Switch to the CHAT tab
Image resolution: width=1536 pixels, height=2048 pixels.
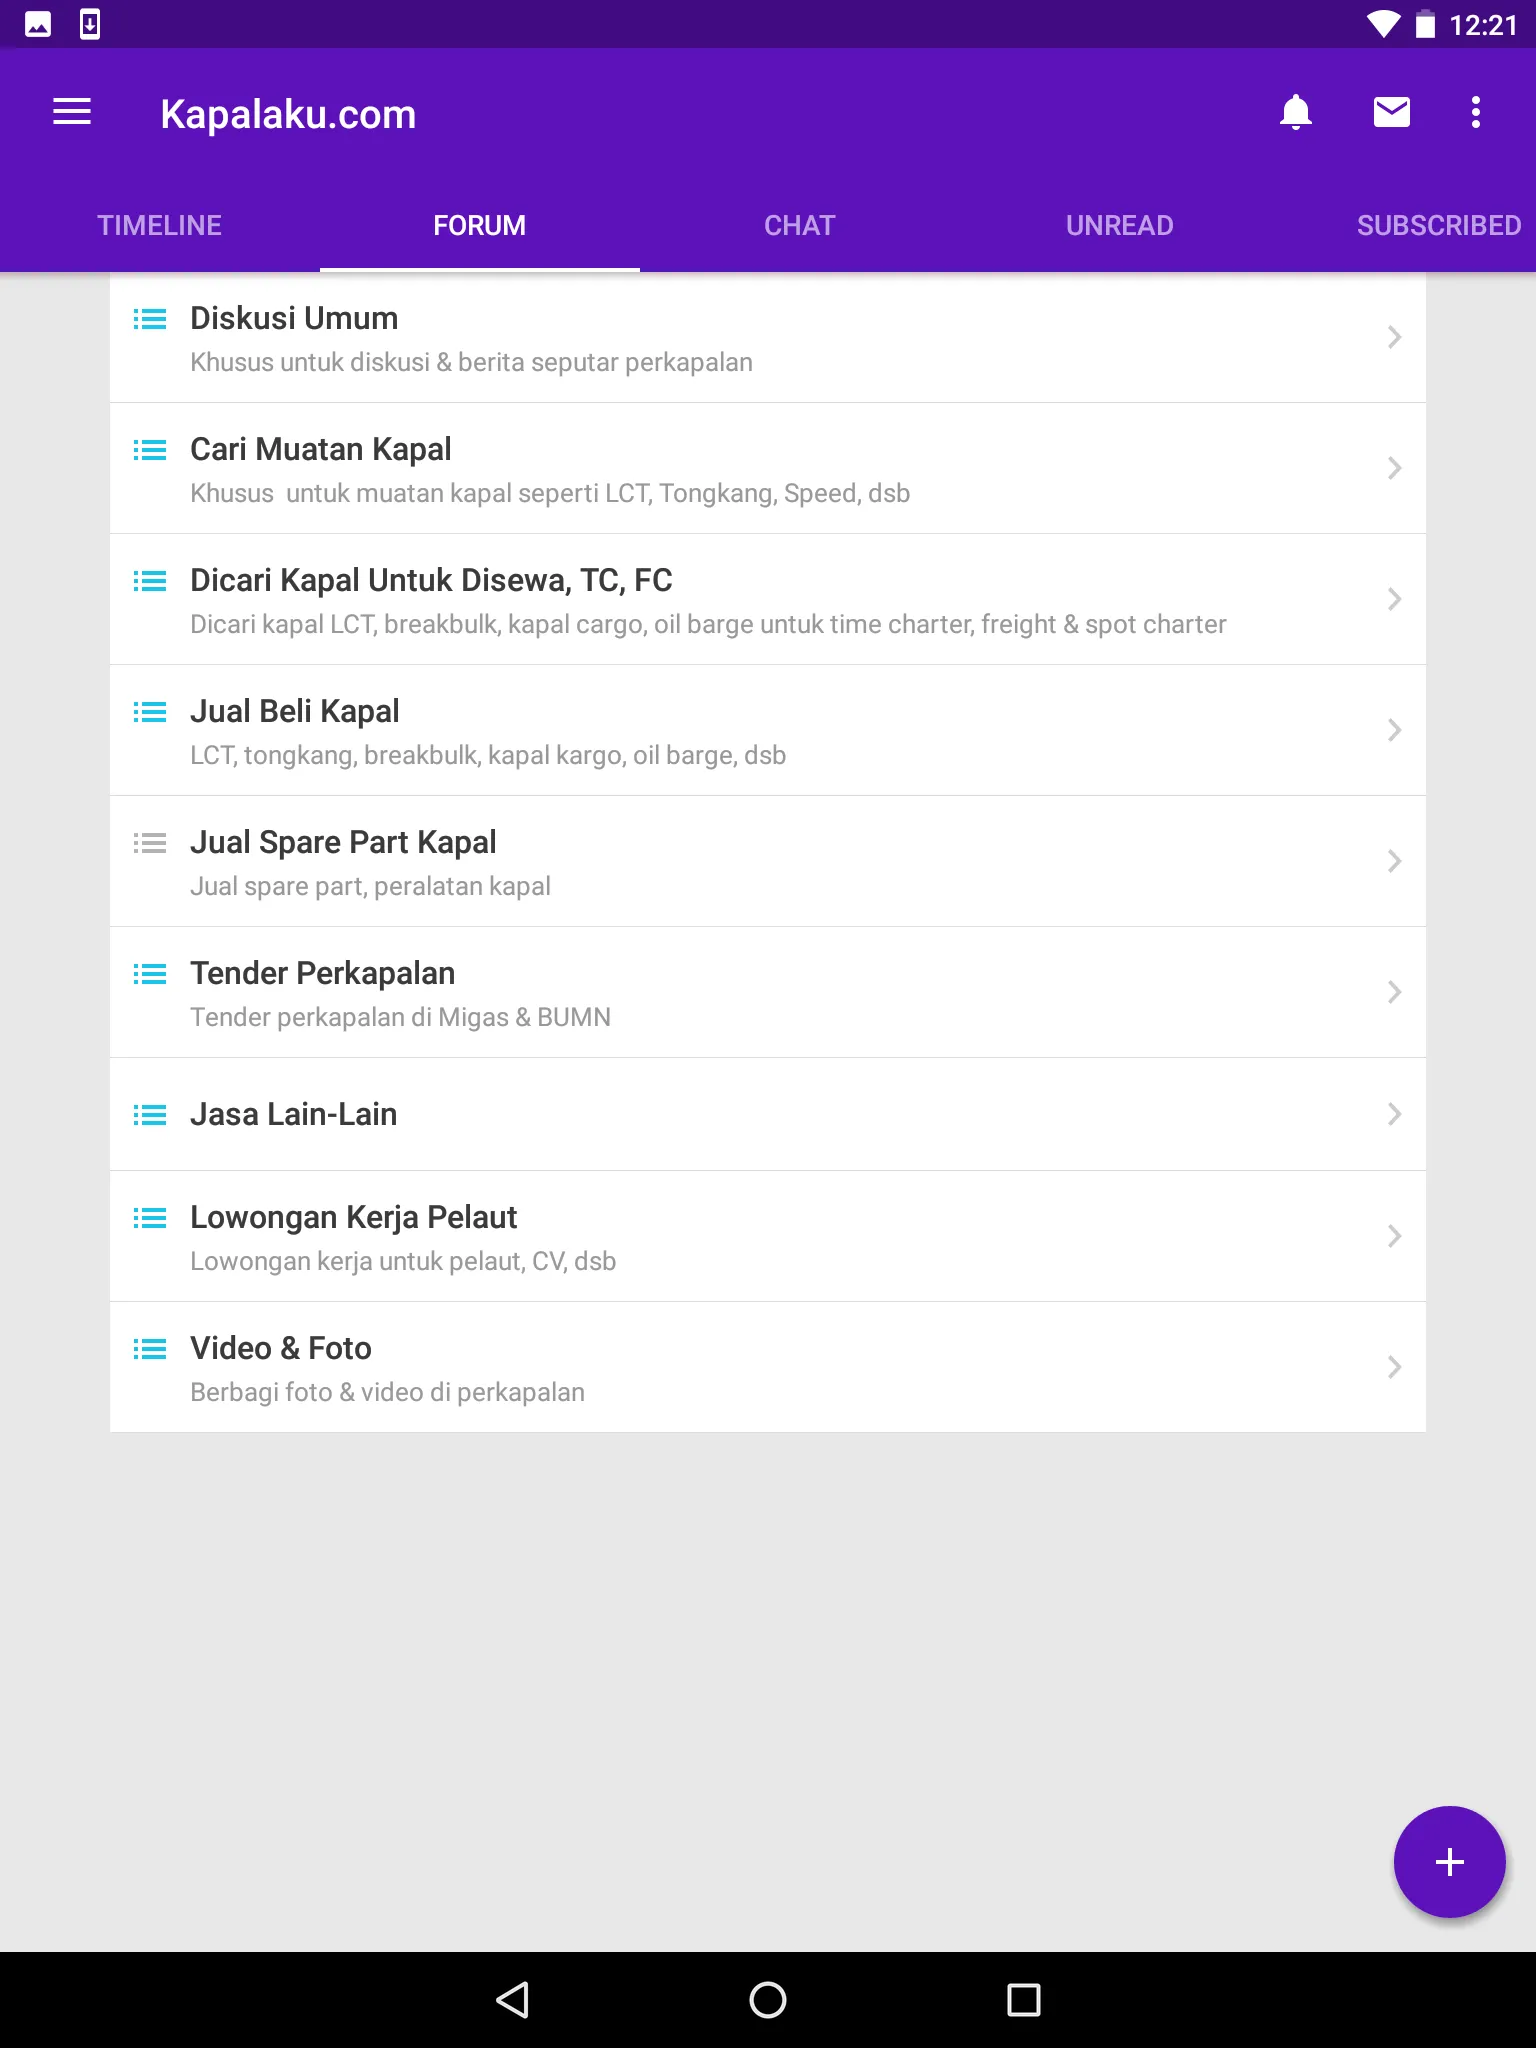click(800, 225)
